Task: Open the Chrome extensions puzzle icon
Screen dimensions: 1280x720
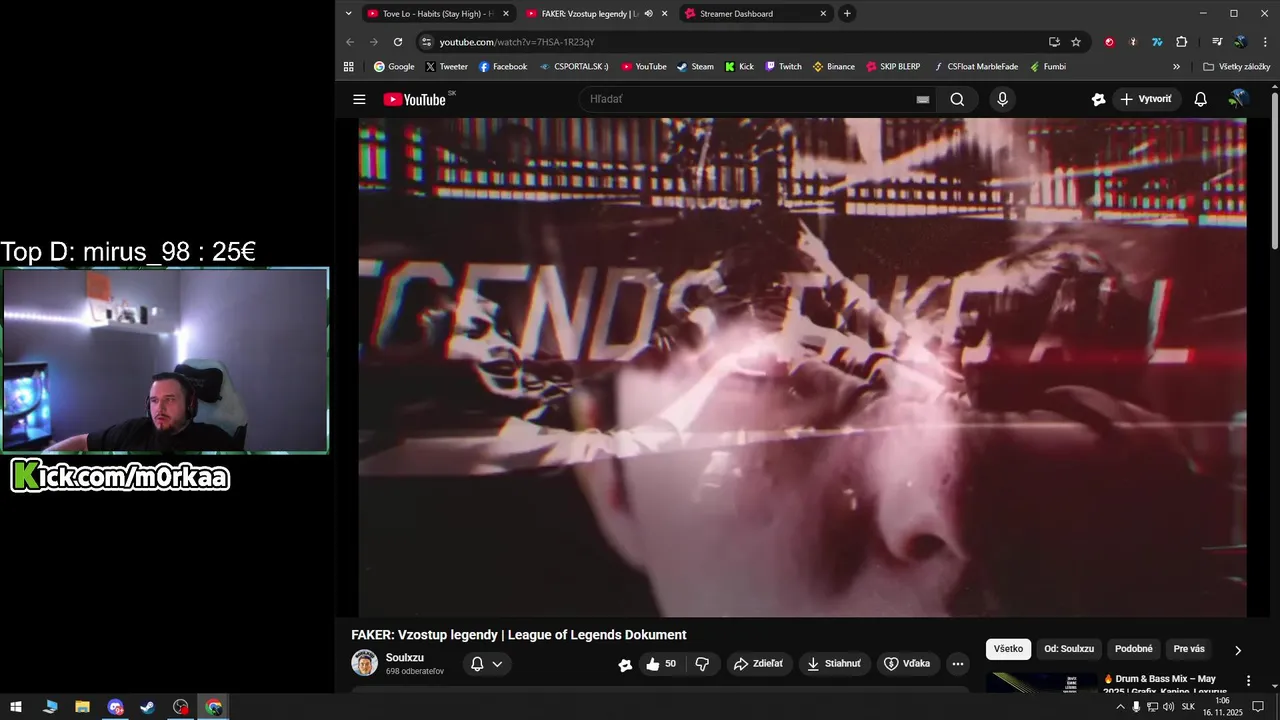Action: (x=1181, y=42)
